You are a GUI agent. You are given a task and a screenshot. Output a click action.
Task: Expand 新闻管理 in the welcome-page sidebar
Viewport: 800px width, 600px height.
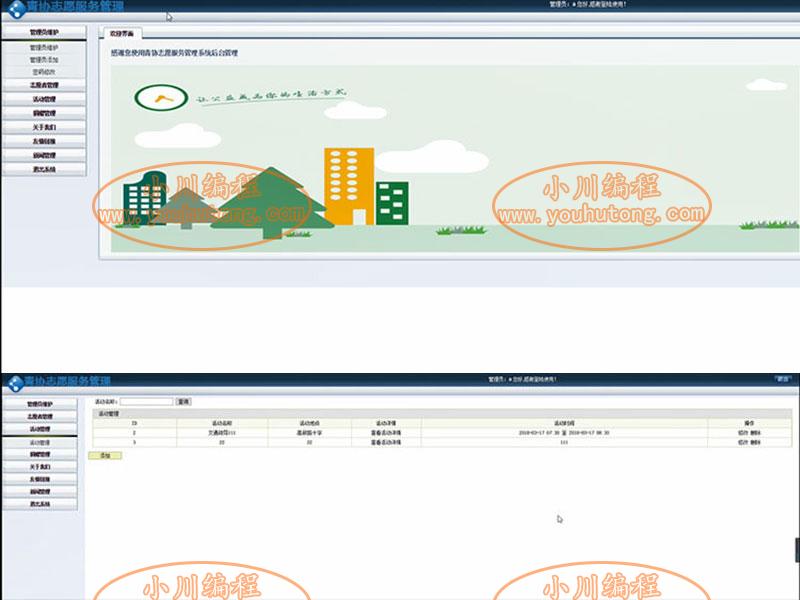(x=44, y=155)
